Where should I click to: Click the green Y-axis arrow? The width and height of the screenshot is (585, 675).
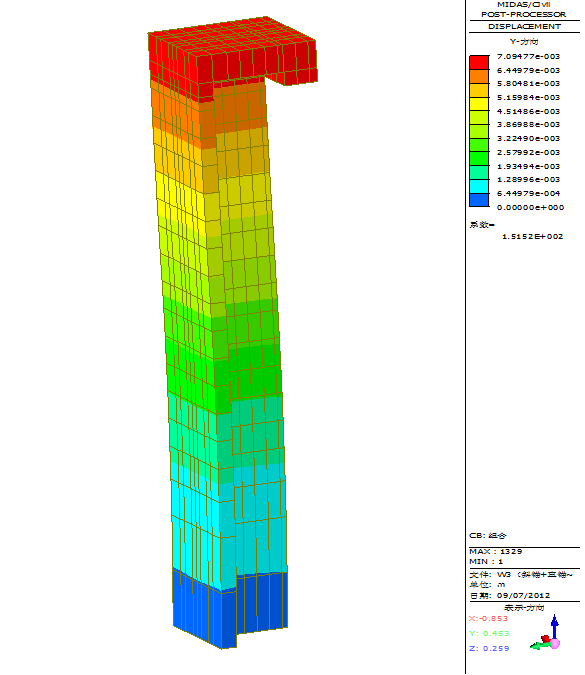[x=537, y=645]
